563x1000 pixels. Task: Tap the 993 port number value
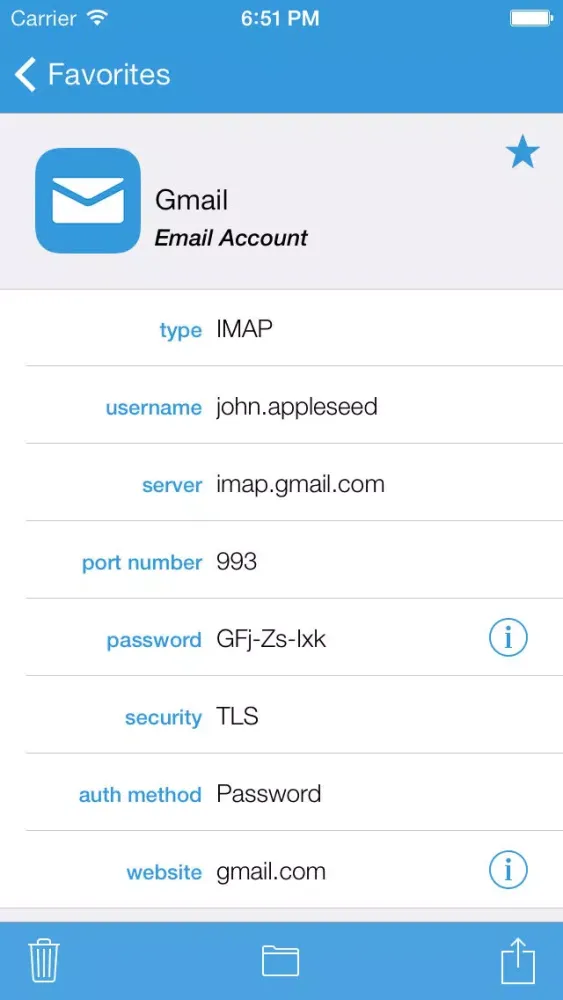237,562
